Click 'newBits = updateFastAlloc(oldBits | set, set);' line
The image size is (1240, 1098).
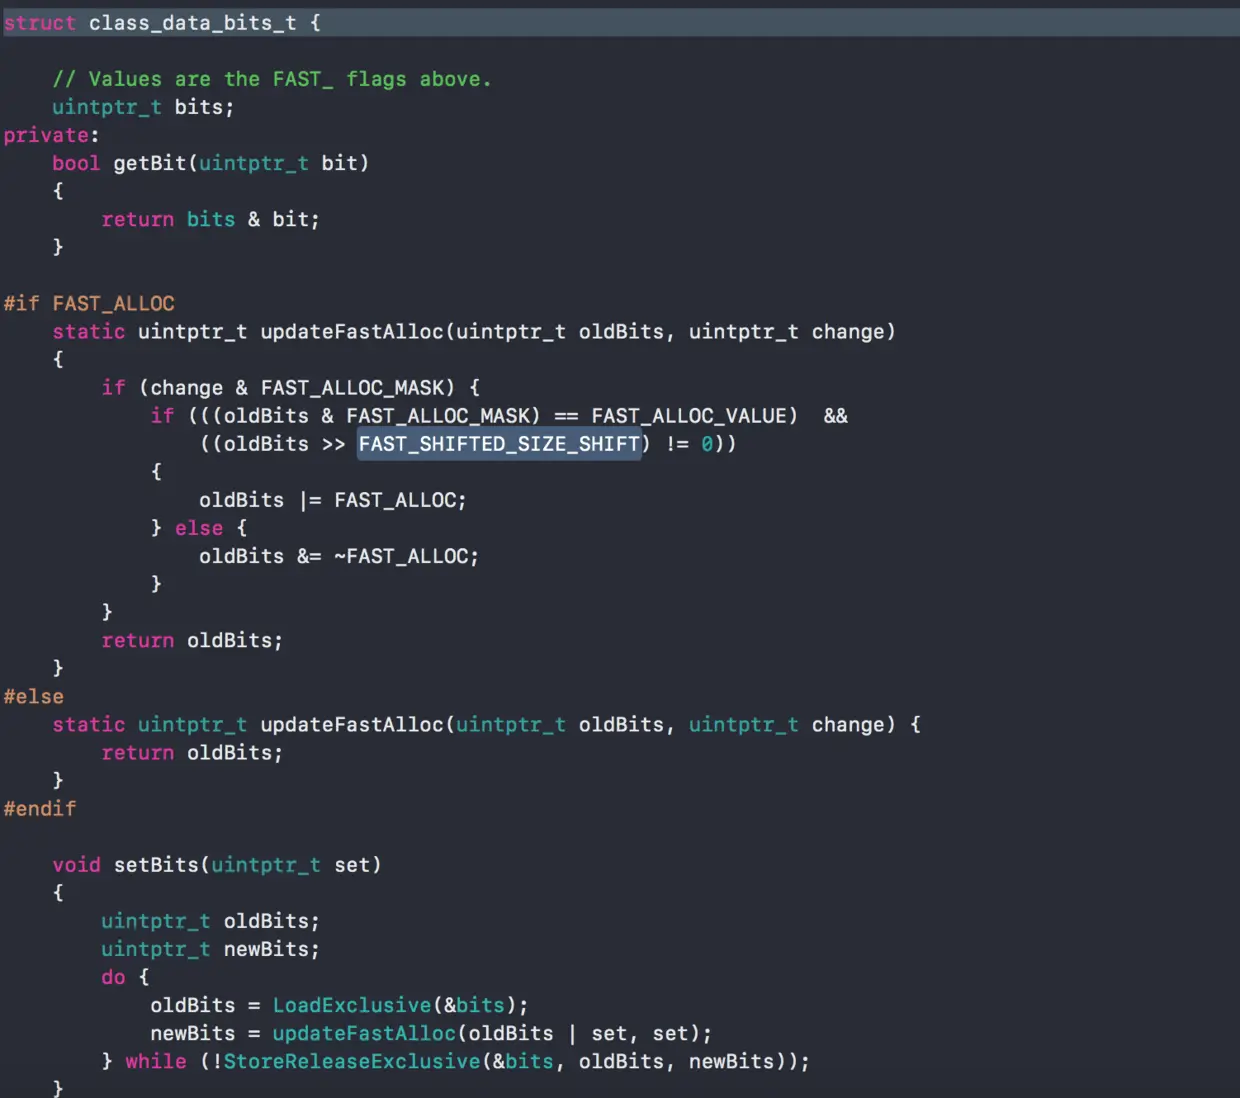click(431, 1033)
